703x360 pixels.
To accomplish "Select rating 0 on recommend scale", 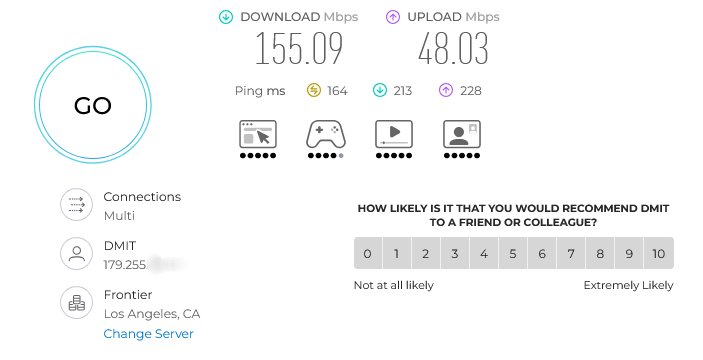I will pos(368,253).
